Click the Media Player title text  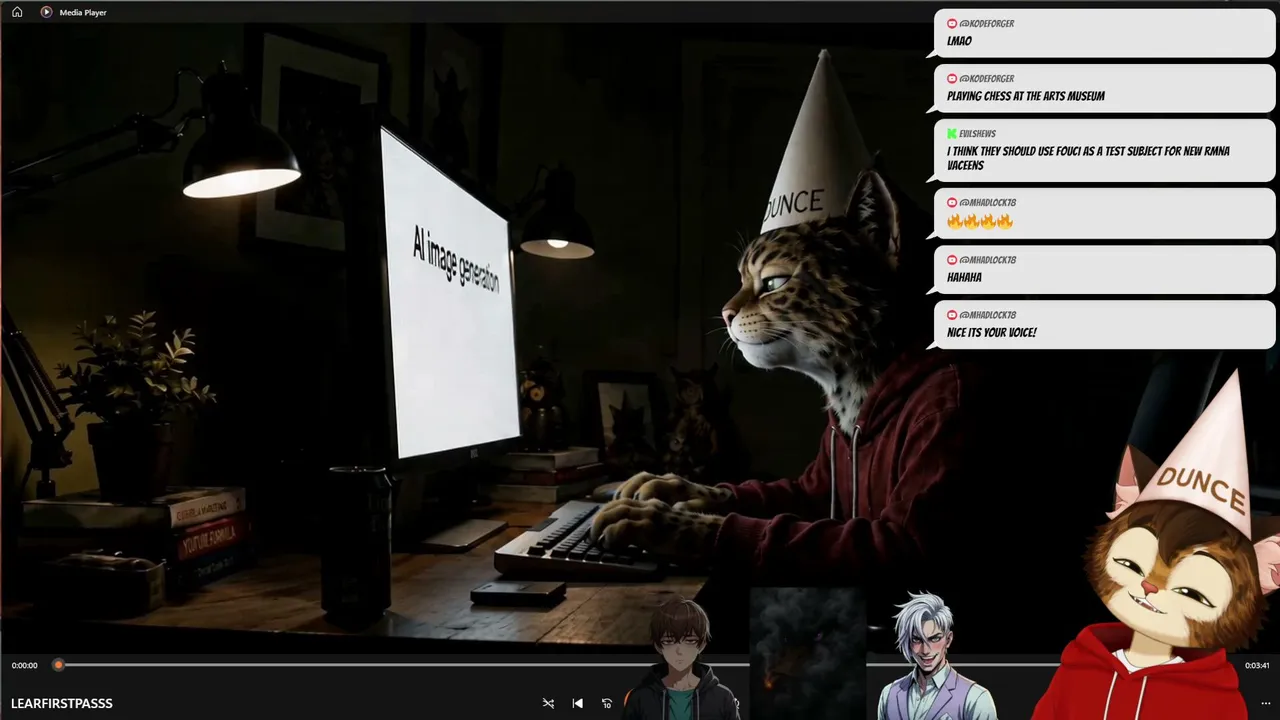[83, 12]
